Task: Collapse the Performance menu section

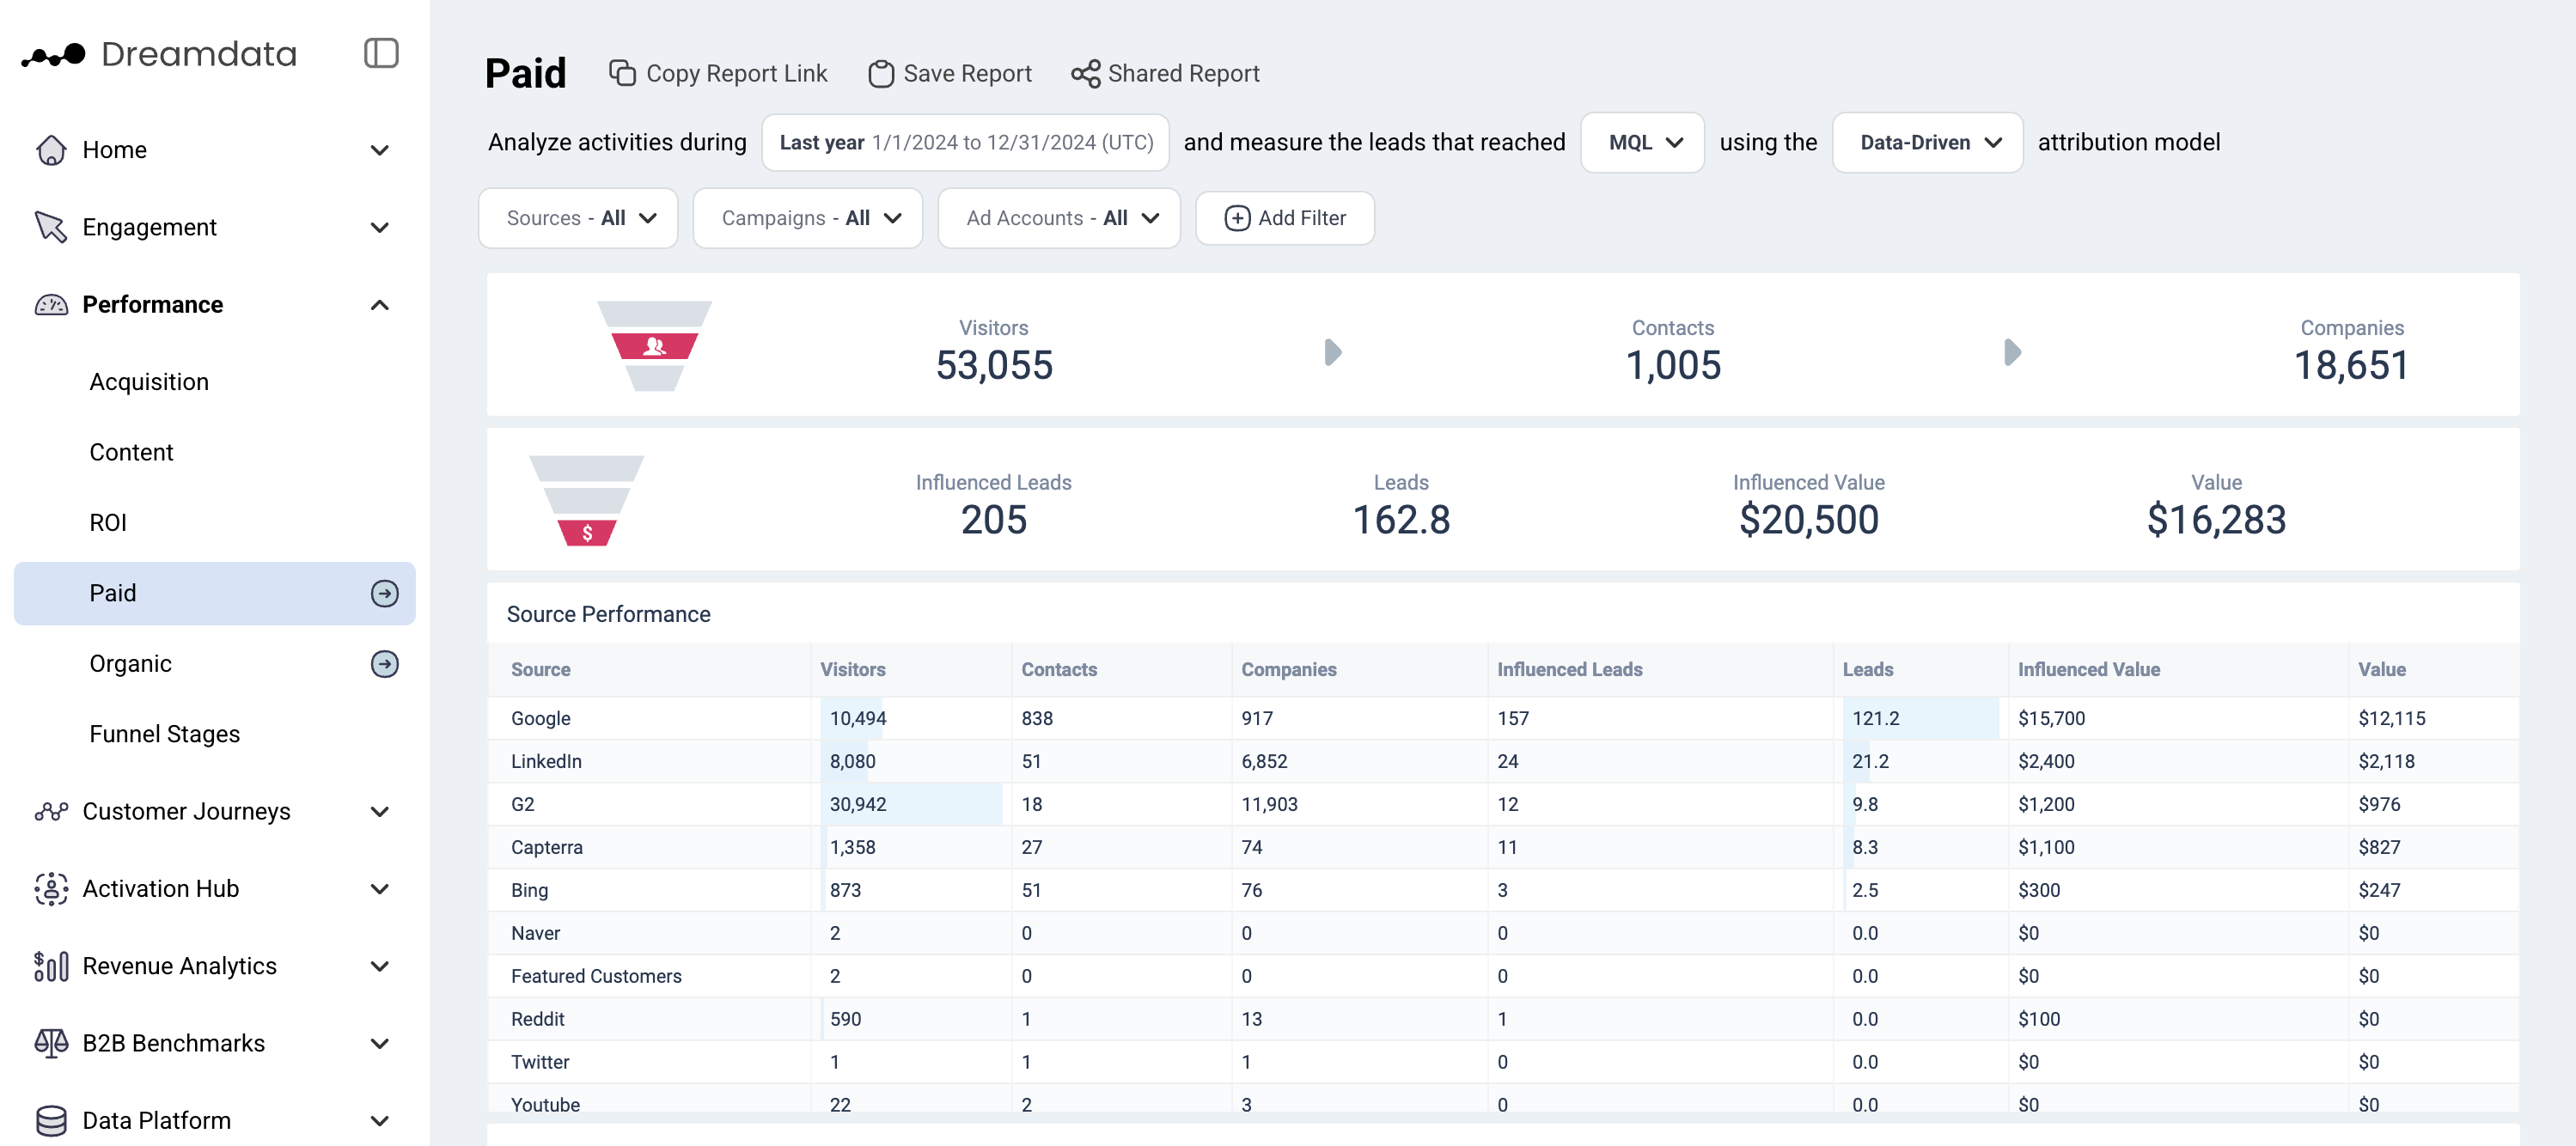Action: (x=379, y=305)
